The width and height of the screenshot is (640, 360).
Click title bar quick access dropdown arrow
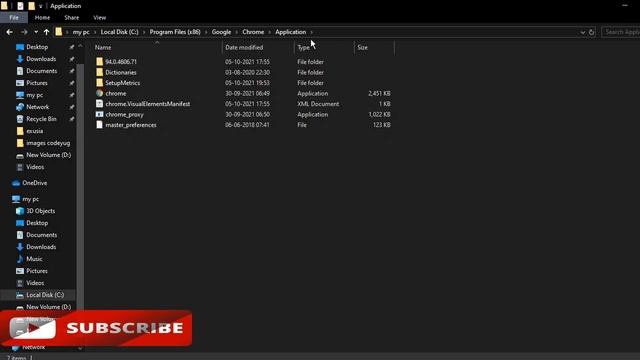pos(40,6)
